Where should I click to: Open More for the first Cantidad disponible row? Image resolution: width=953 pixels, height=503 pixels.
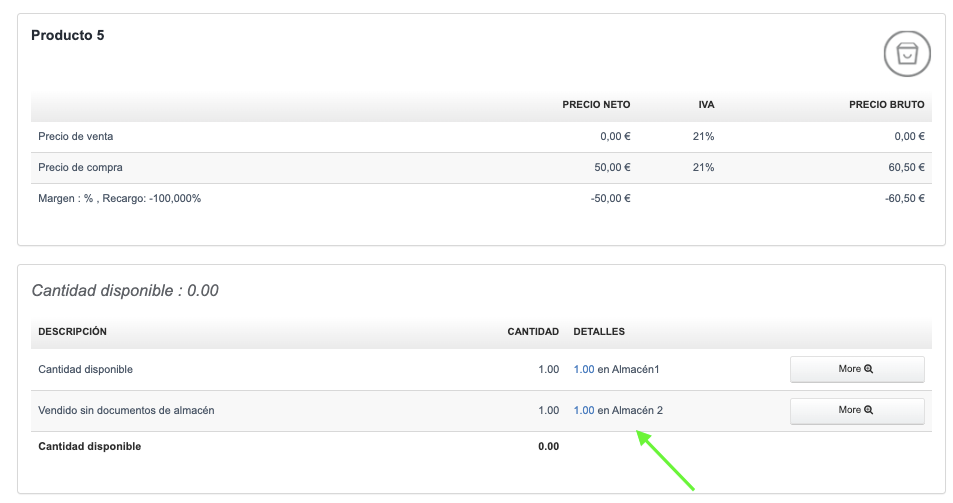pos(857,369)
